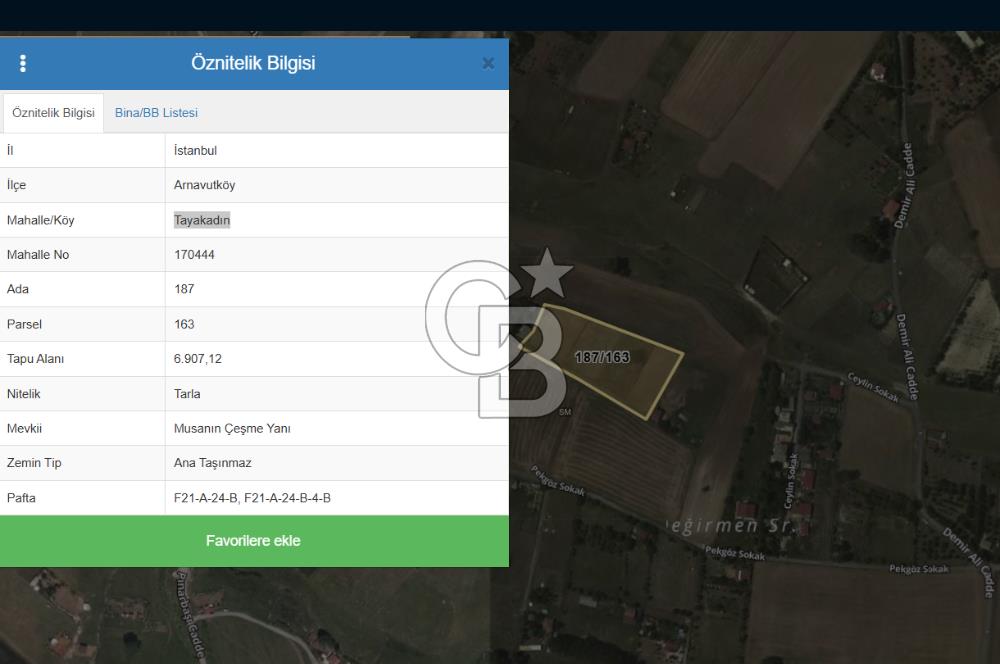This screenshot has height=664, width=1000.
Task: Close the Öznitelik Bilgisi panel
Action: click(x=488, y=63)
